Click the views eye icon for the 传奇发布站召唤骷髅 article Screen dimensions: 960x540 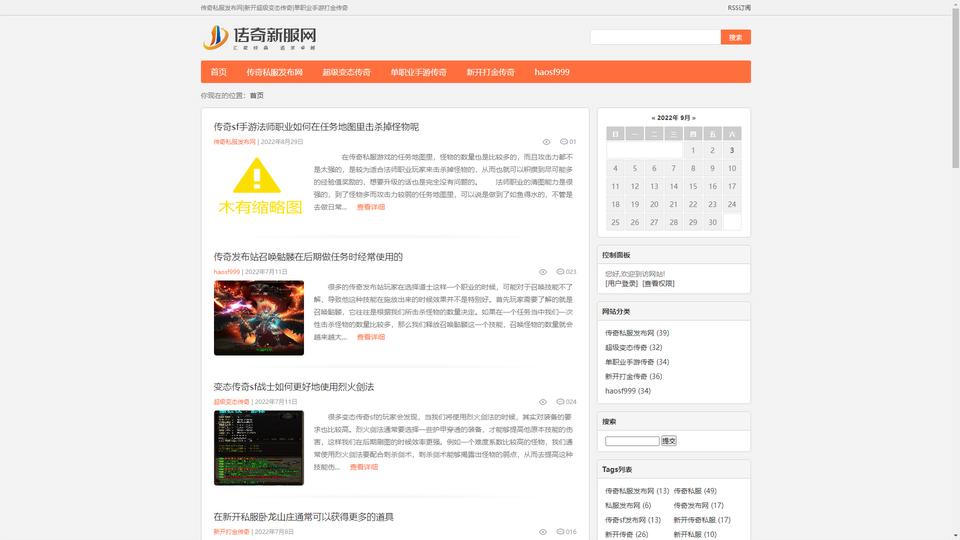pyautogui.click(x=542, y=272)
